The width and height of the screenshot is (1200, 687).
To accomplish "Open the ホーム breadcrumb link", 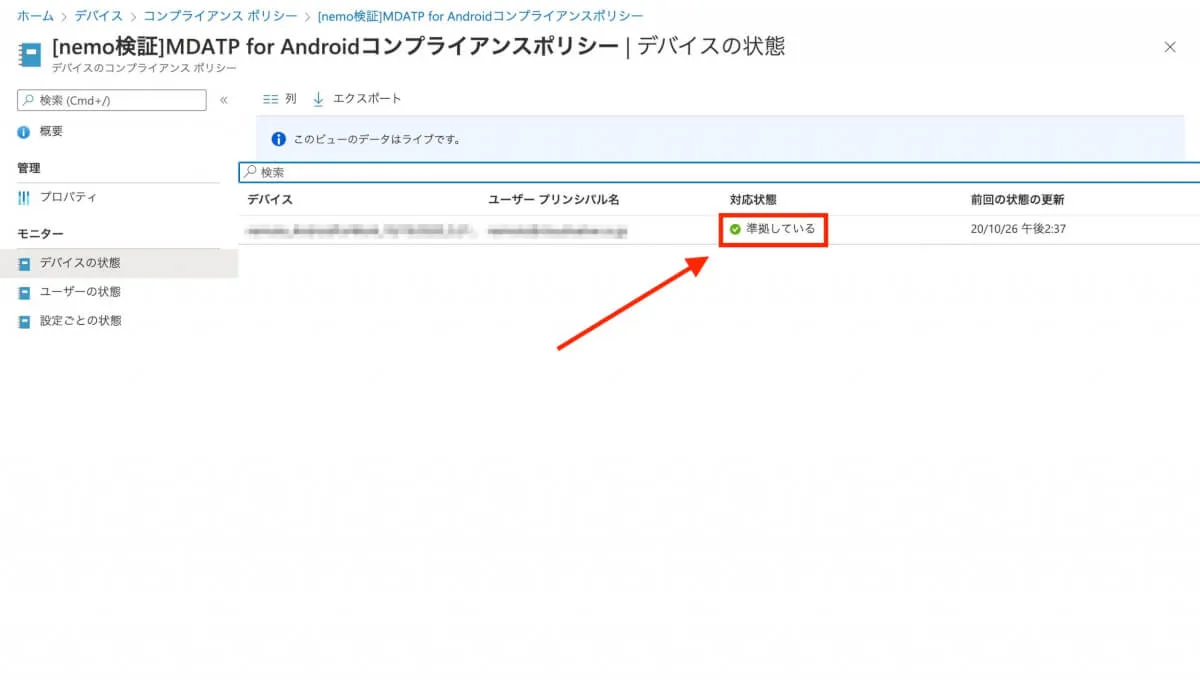I will (35, 16).
